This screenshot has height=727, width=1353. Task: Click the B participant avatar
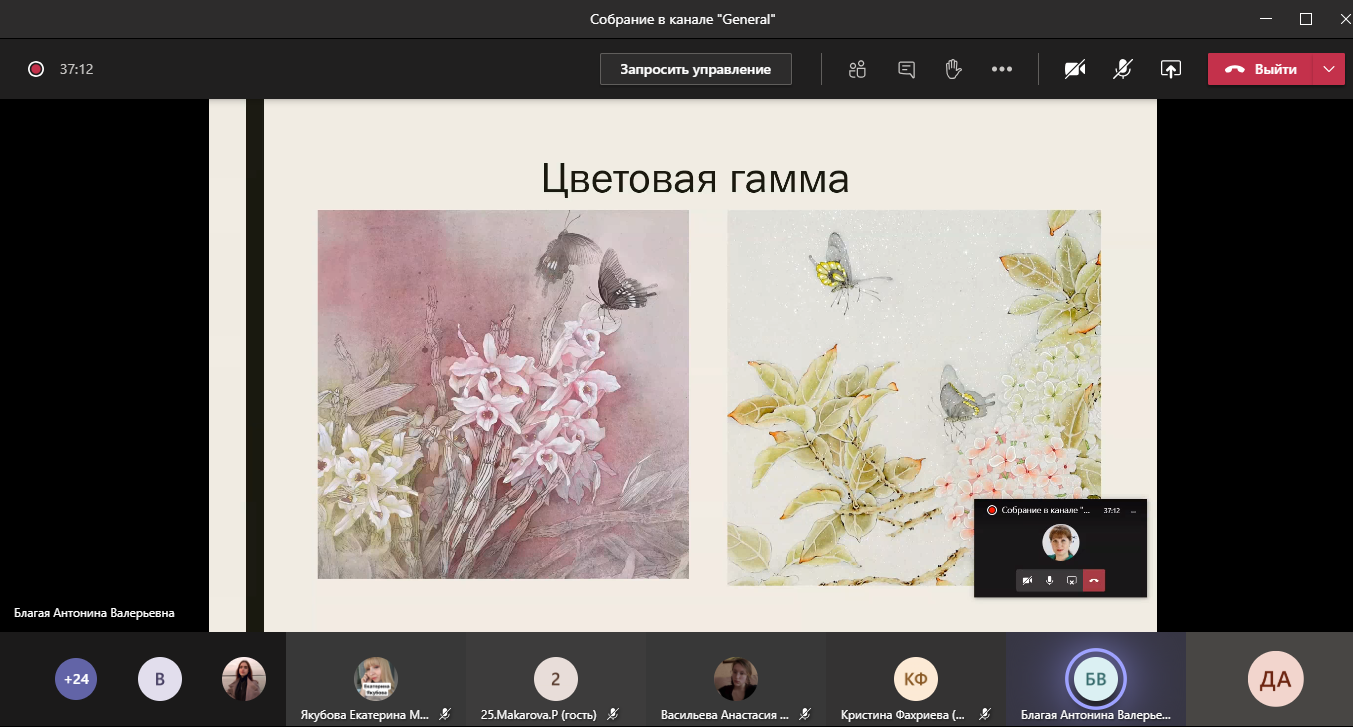pyautogui.click(x=159, y=679)
